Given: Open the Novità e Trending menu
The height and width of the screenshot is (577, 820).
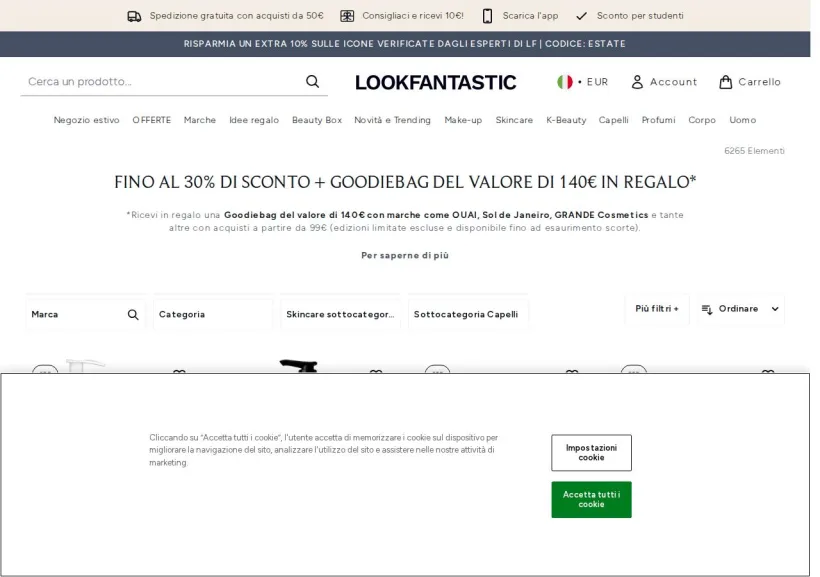Looking at the screenshot, I should (x=392, y=120).
